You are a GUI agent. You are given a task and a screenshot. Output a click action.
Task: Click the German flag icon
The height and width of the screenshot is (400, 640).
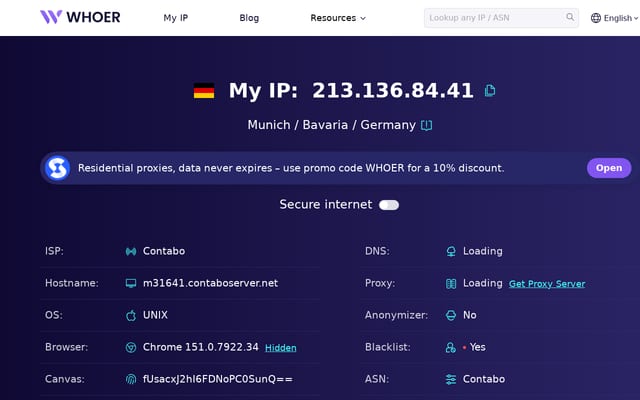coord(204,91)
